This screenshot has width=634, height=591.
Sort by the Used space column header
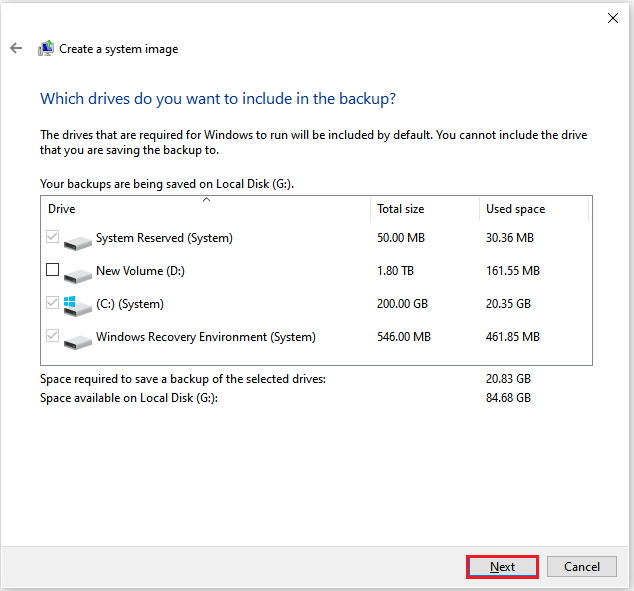coord(534,209)
